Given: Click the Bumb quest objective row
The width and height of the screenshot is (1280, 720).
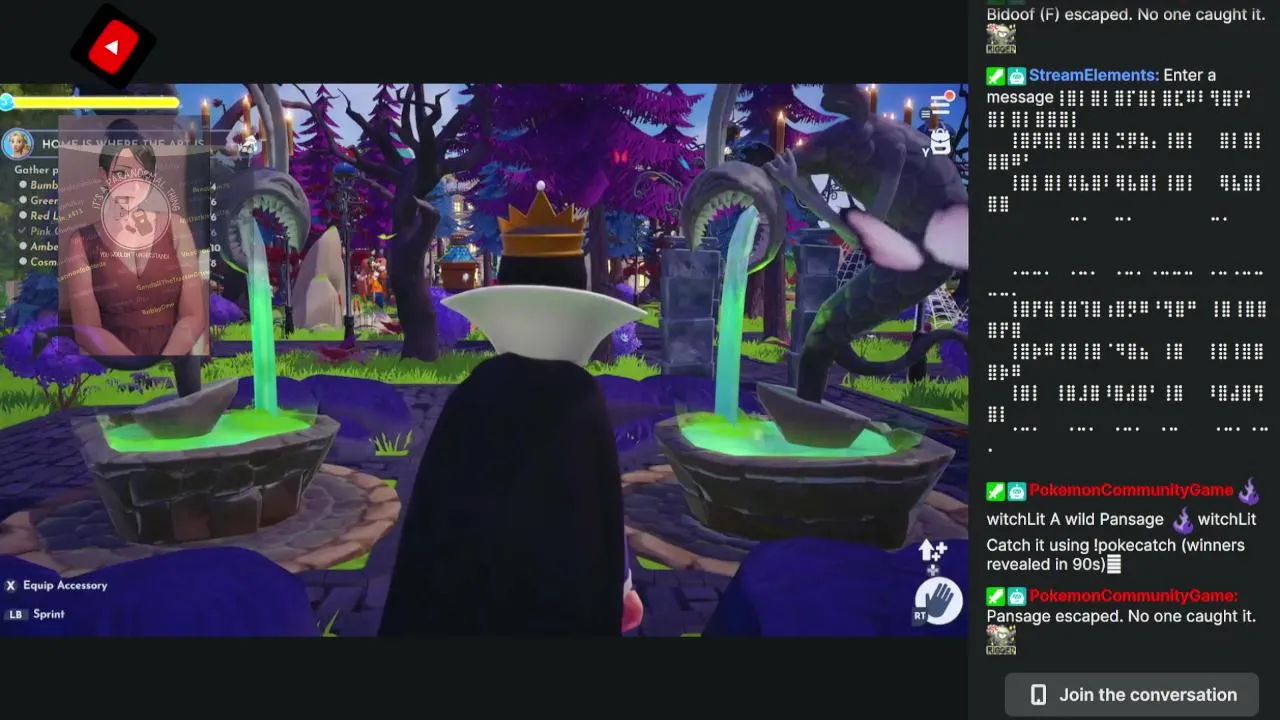Looking at the screenshot, I should 38,185.
